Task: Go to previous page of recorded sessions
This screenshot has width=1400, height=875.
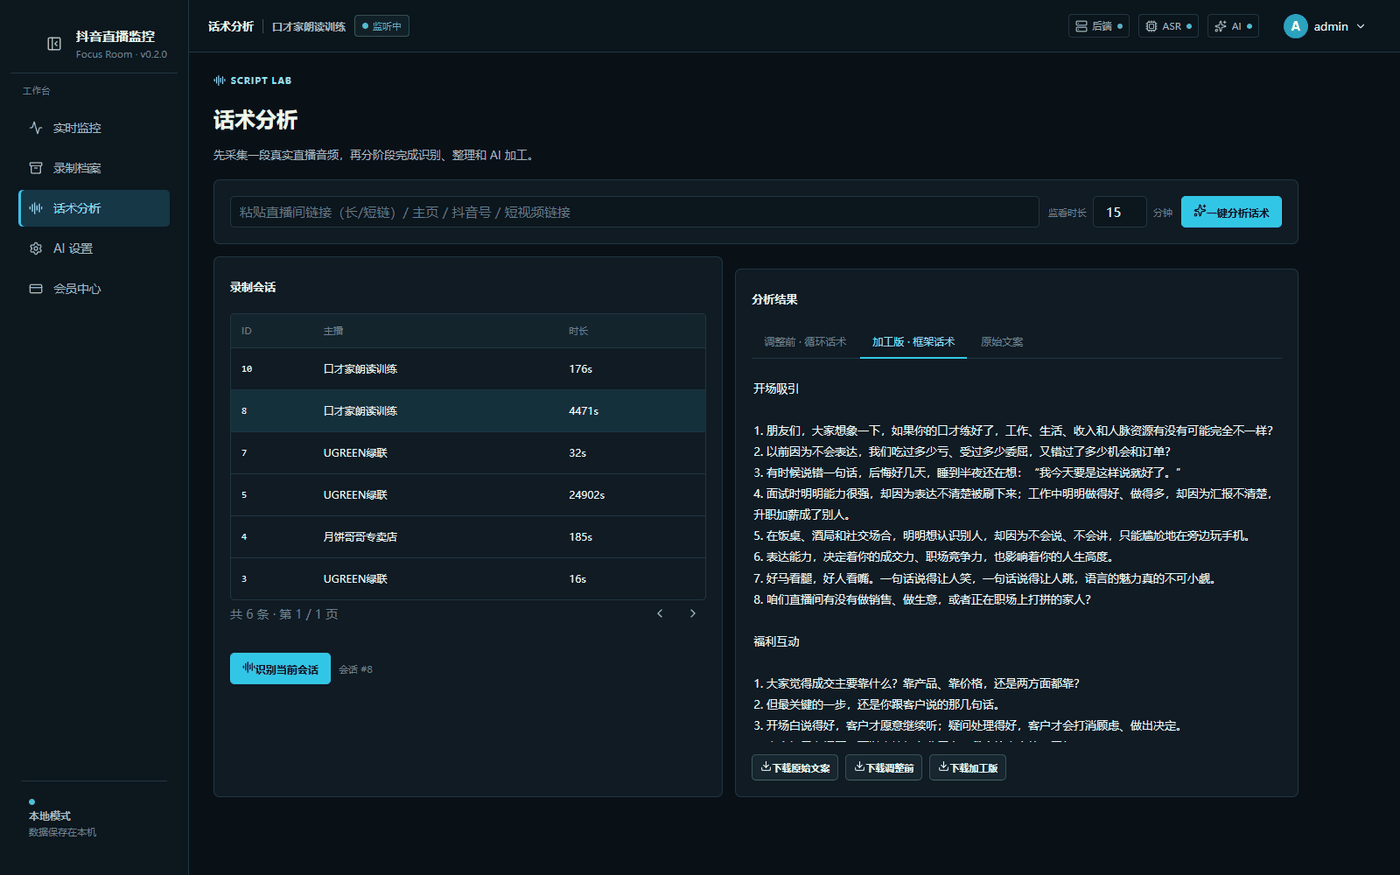Action: [x=660, y=614]
